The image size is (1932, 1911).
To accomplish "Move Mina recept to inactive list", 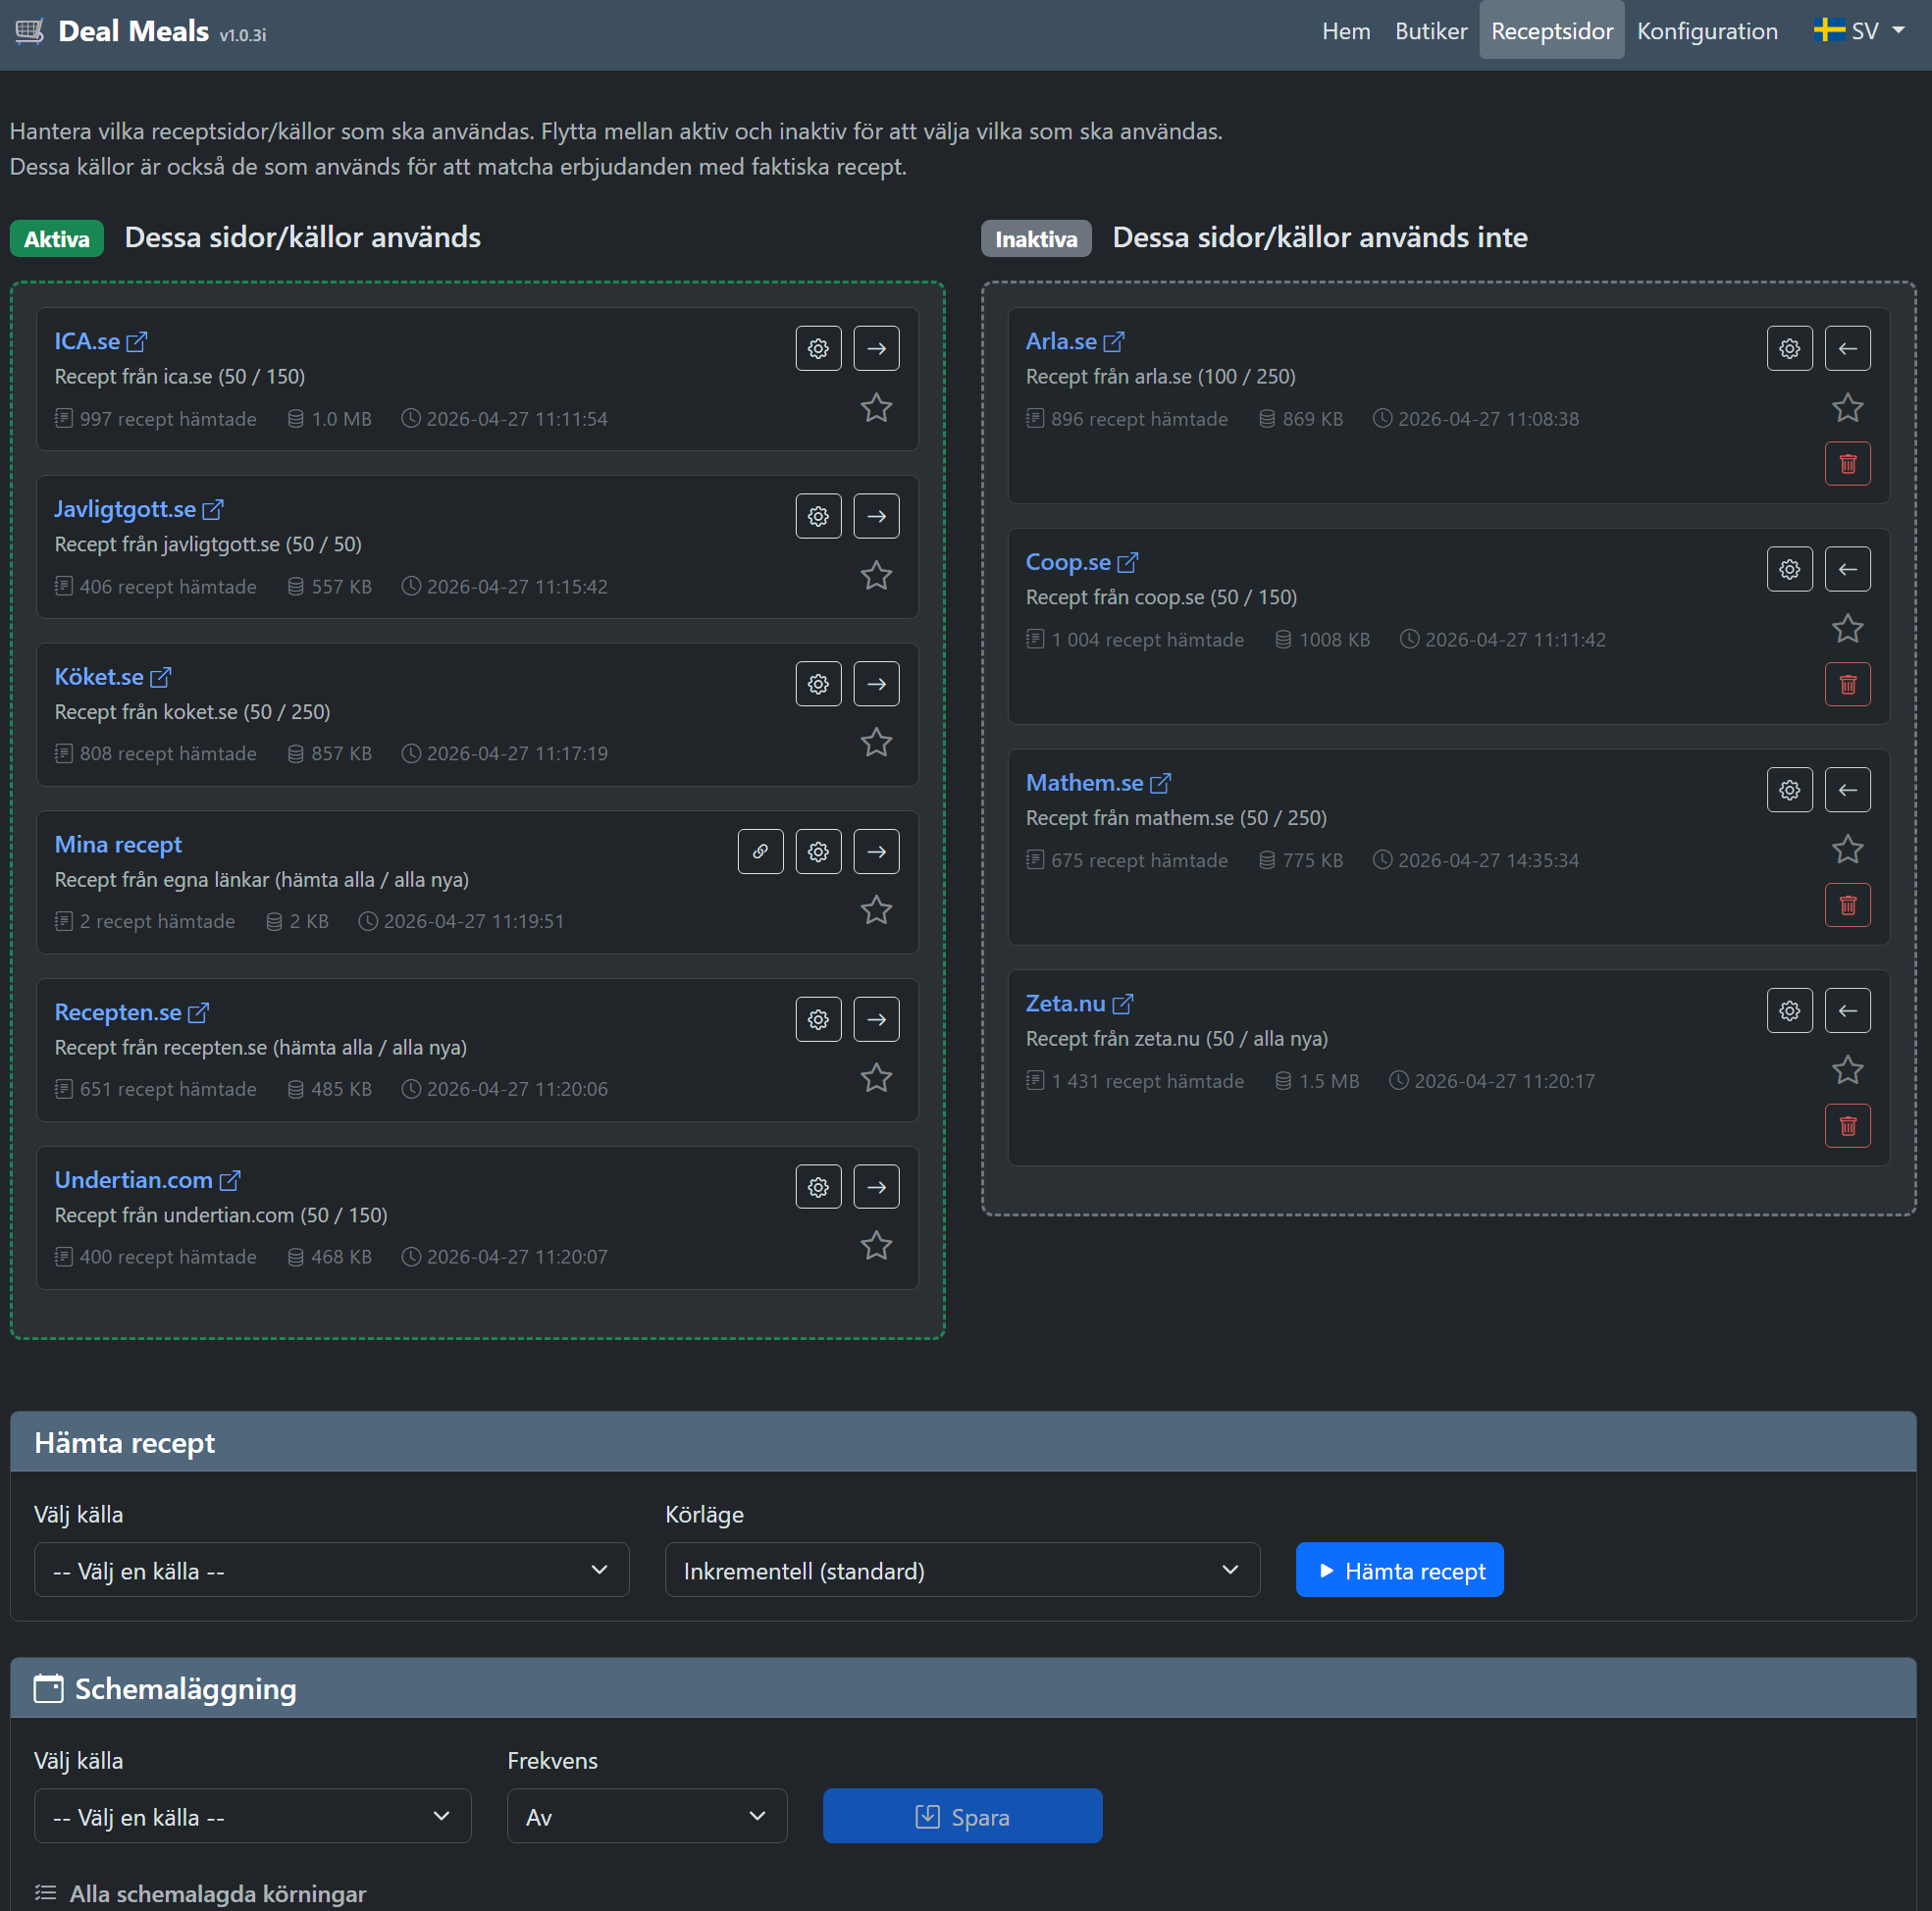I will coord(876,851).
